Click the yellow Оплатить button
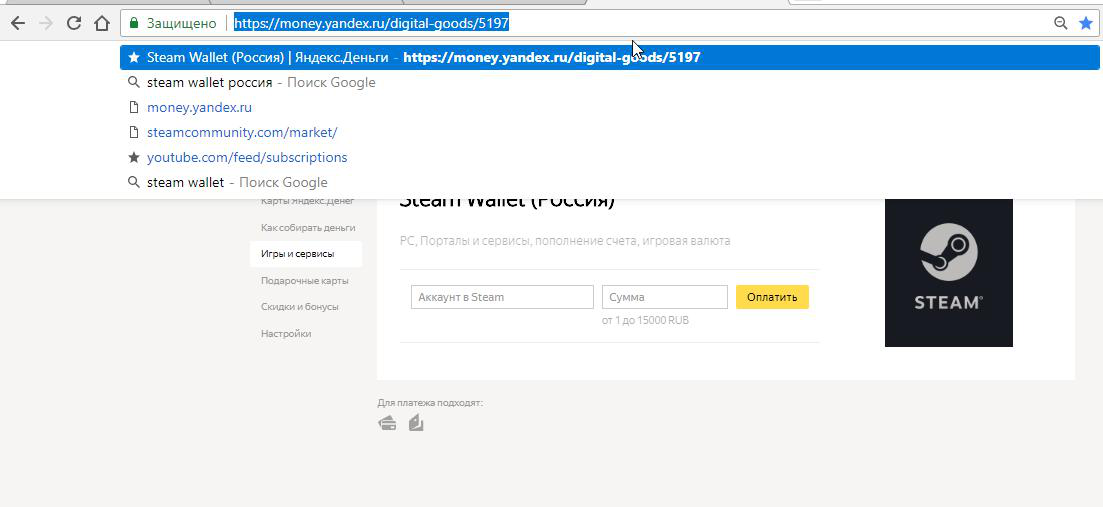Screen dimensions: 1103x507 point(772,297)
